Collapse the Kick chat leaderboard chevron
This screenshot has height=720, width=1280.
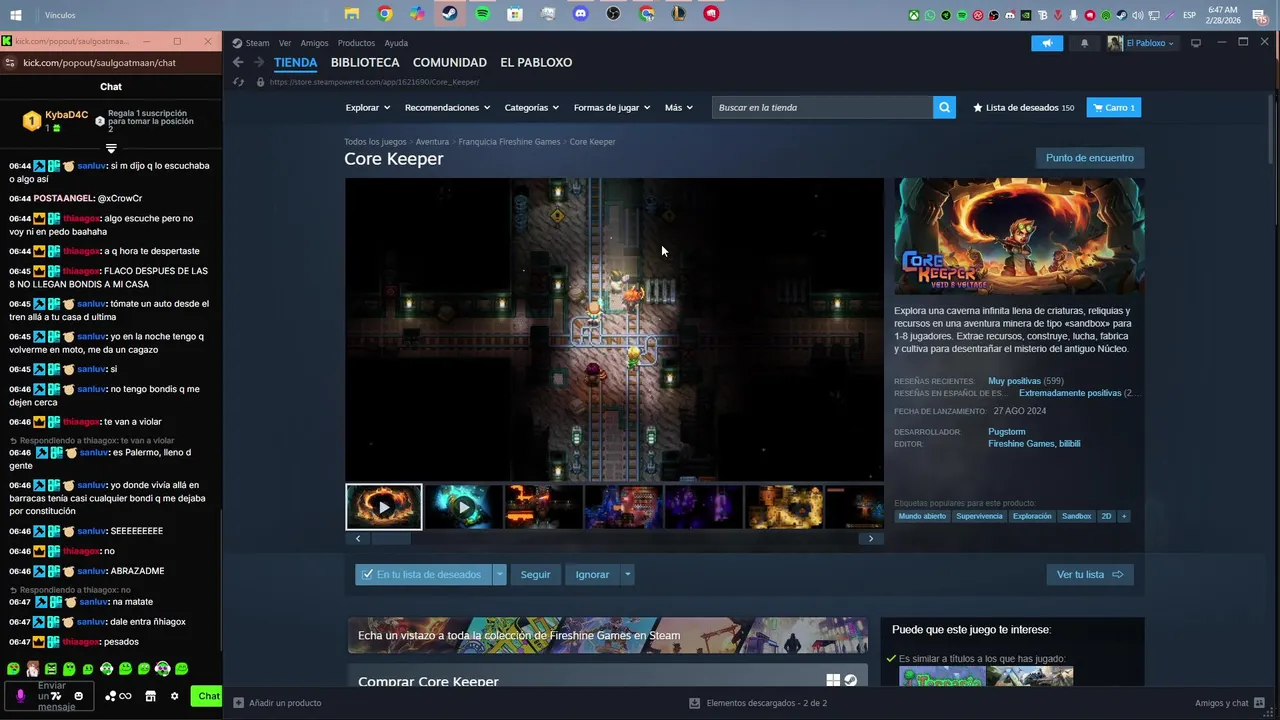click(x=111, y=148)
